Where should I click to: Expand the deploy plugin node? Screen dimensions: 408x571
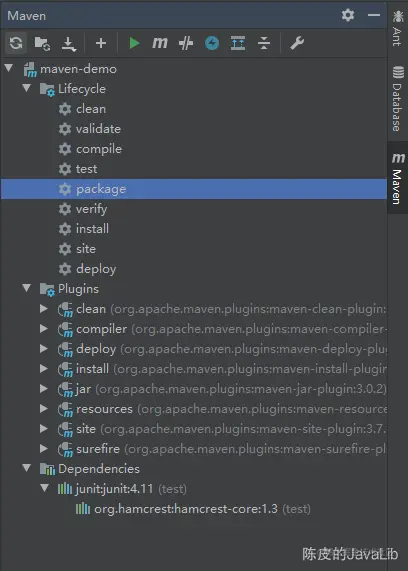[x=44, y=349]
